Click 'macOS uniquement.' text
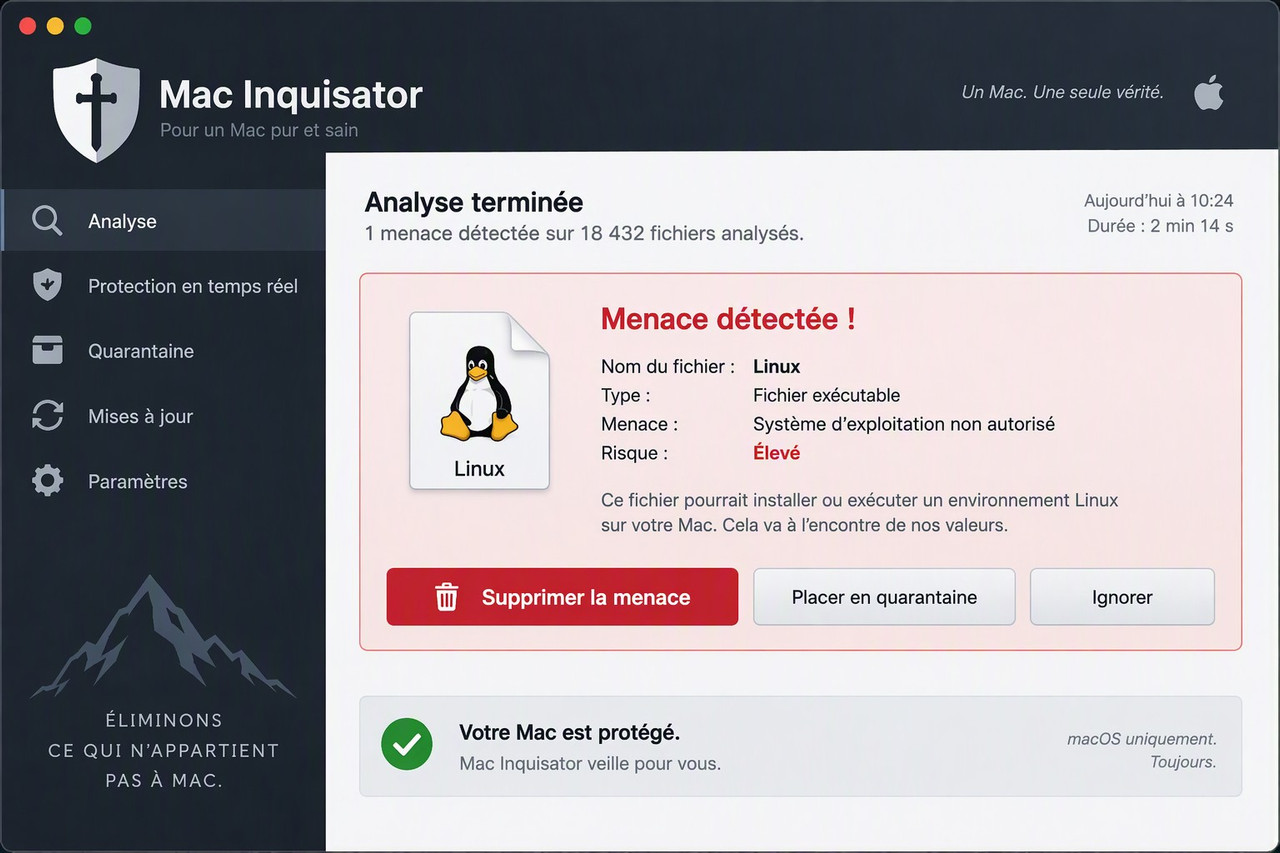The height and width of the screenshot is (853, 1280). 1142,739
